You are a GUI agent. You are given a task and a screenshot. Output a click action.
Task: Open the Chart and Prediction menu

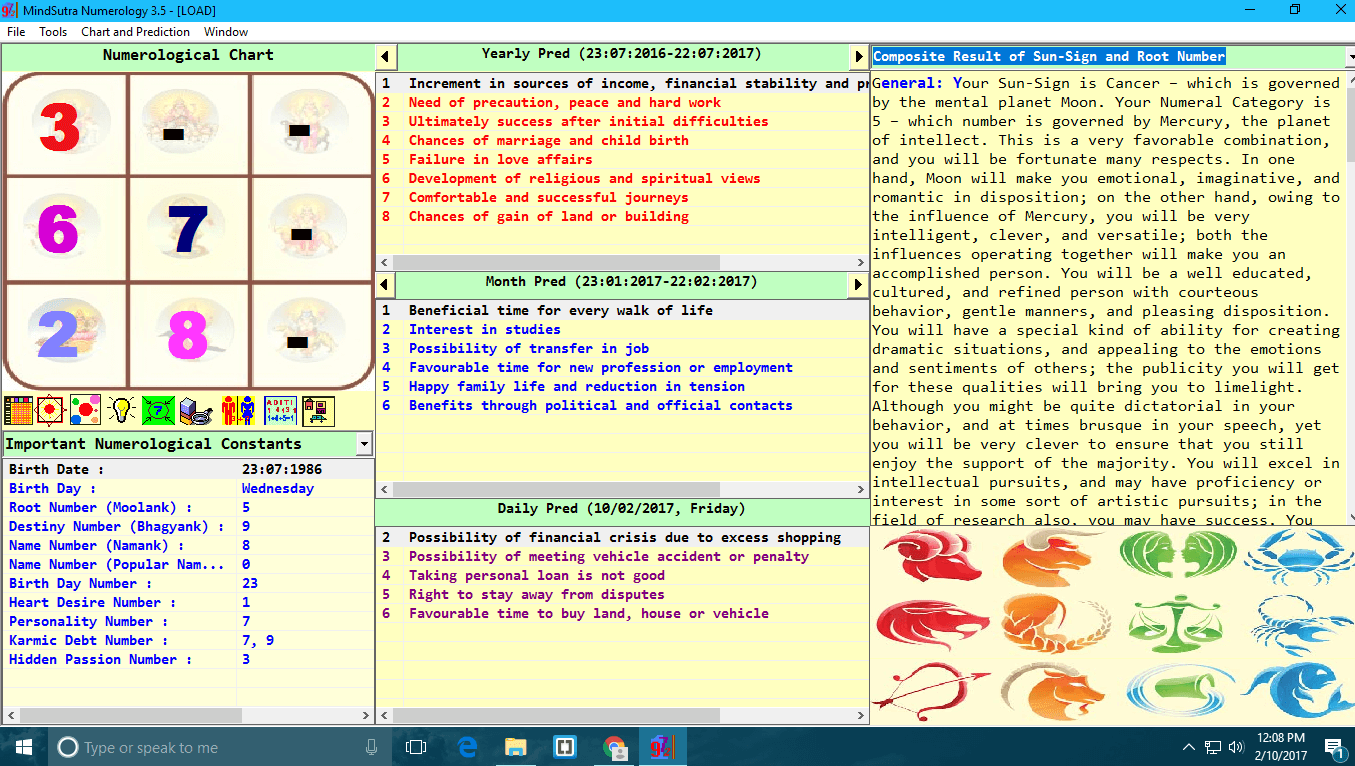(136, 32)
